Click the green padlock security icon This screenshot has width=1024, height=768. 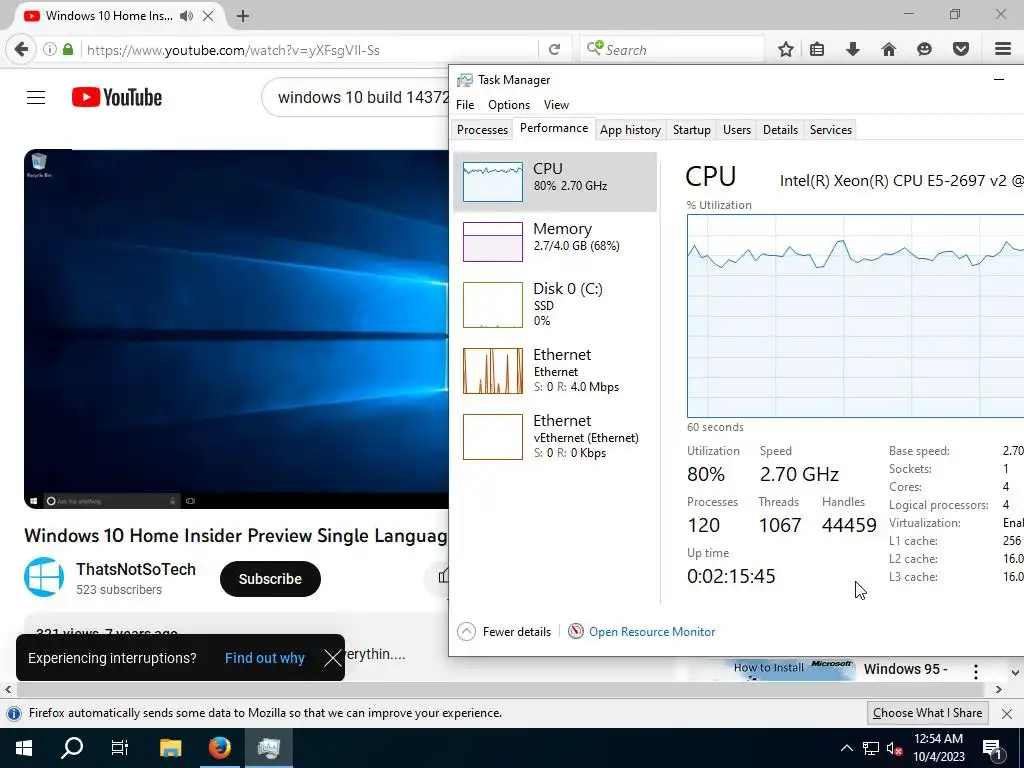(x=68, y=50)
